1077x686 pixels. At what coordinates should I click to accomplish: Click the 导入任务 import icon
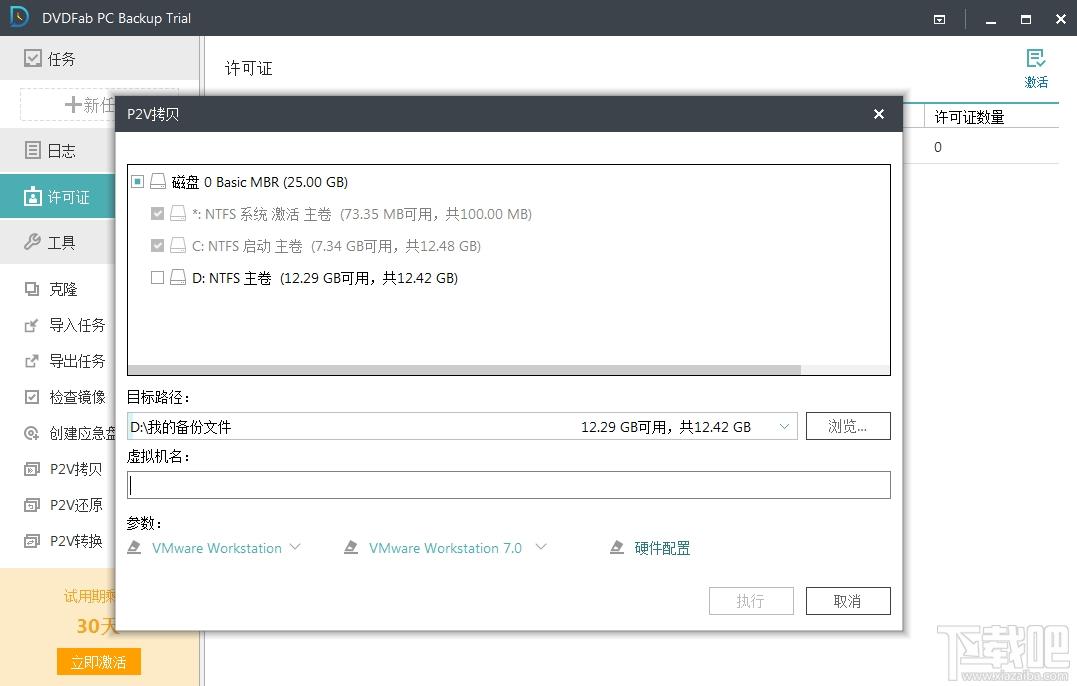32,325
